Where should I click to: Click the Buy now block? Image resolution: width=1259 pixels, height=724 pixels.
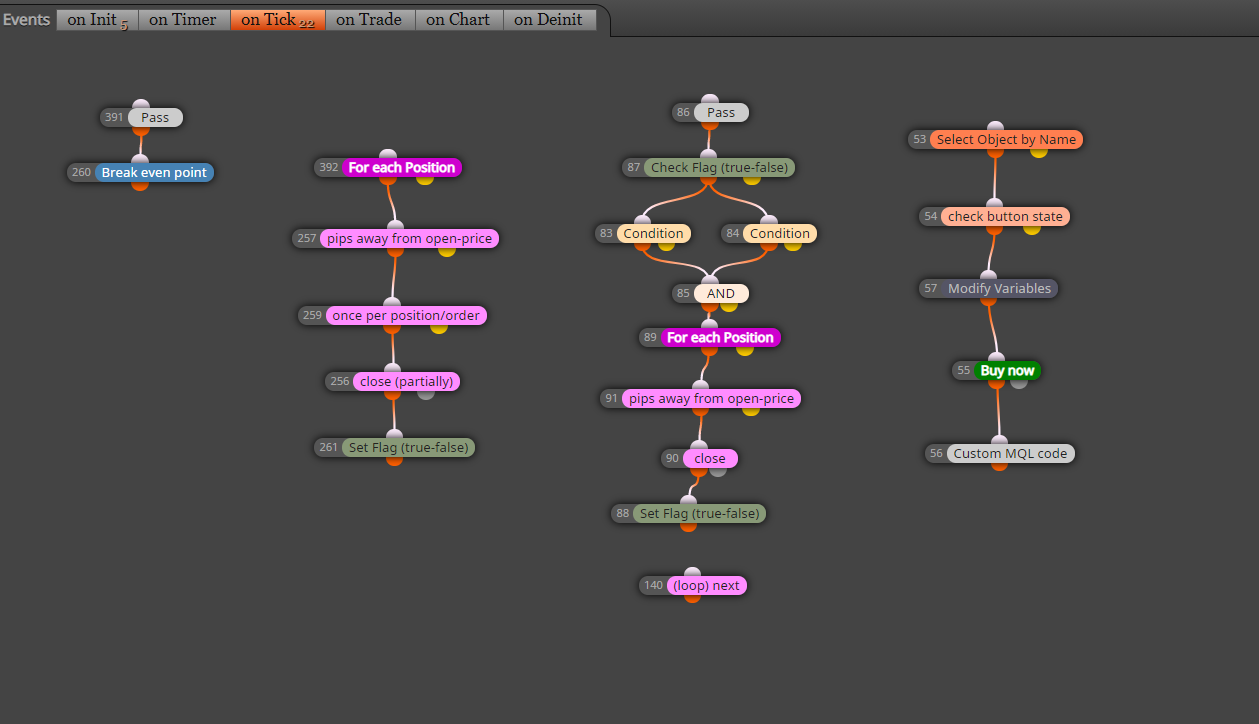pyautogui.click(x=1007, y=370)
